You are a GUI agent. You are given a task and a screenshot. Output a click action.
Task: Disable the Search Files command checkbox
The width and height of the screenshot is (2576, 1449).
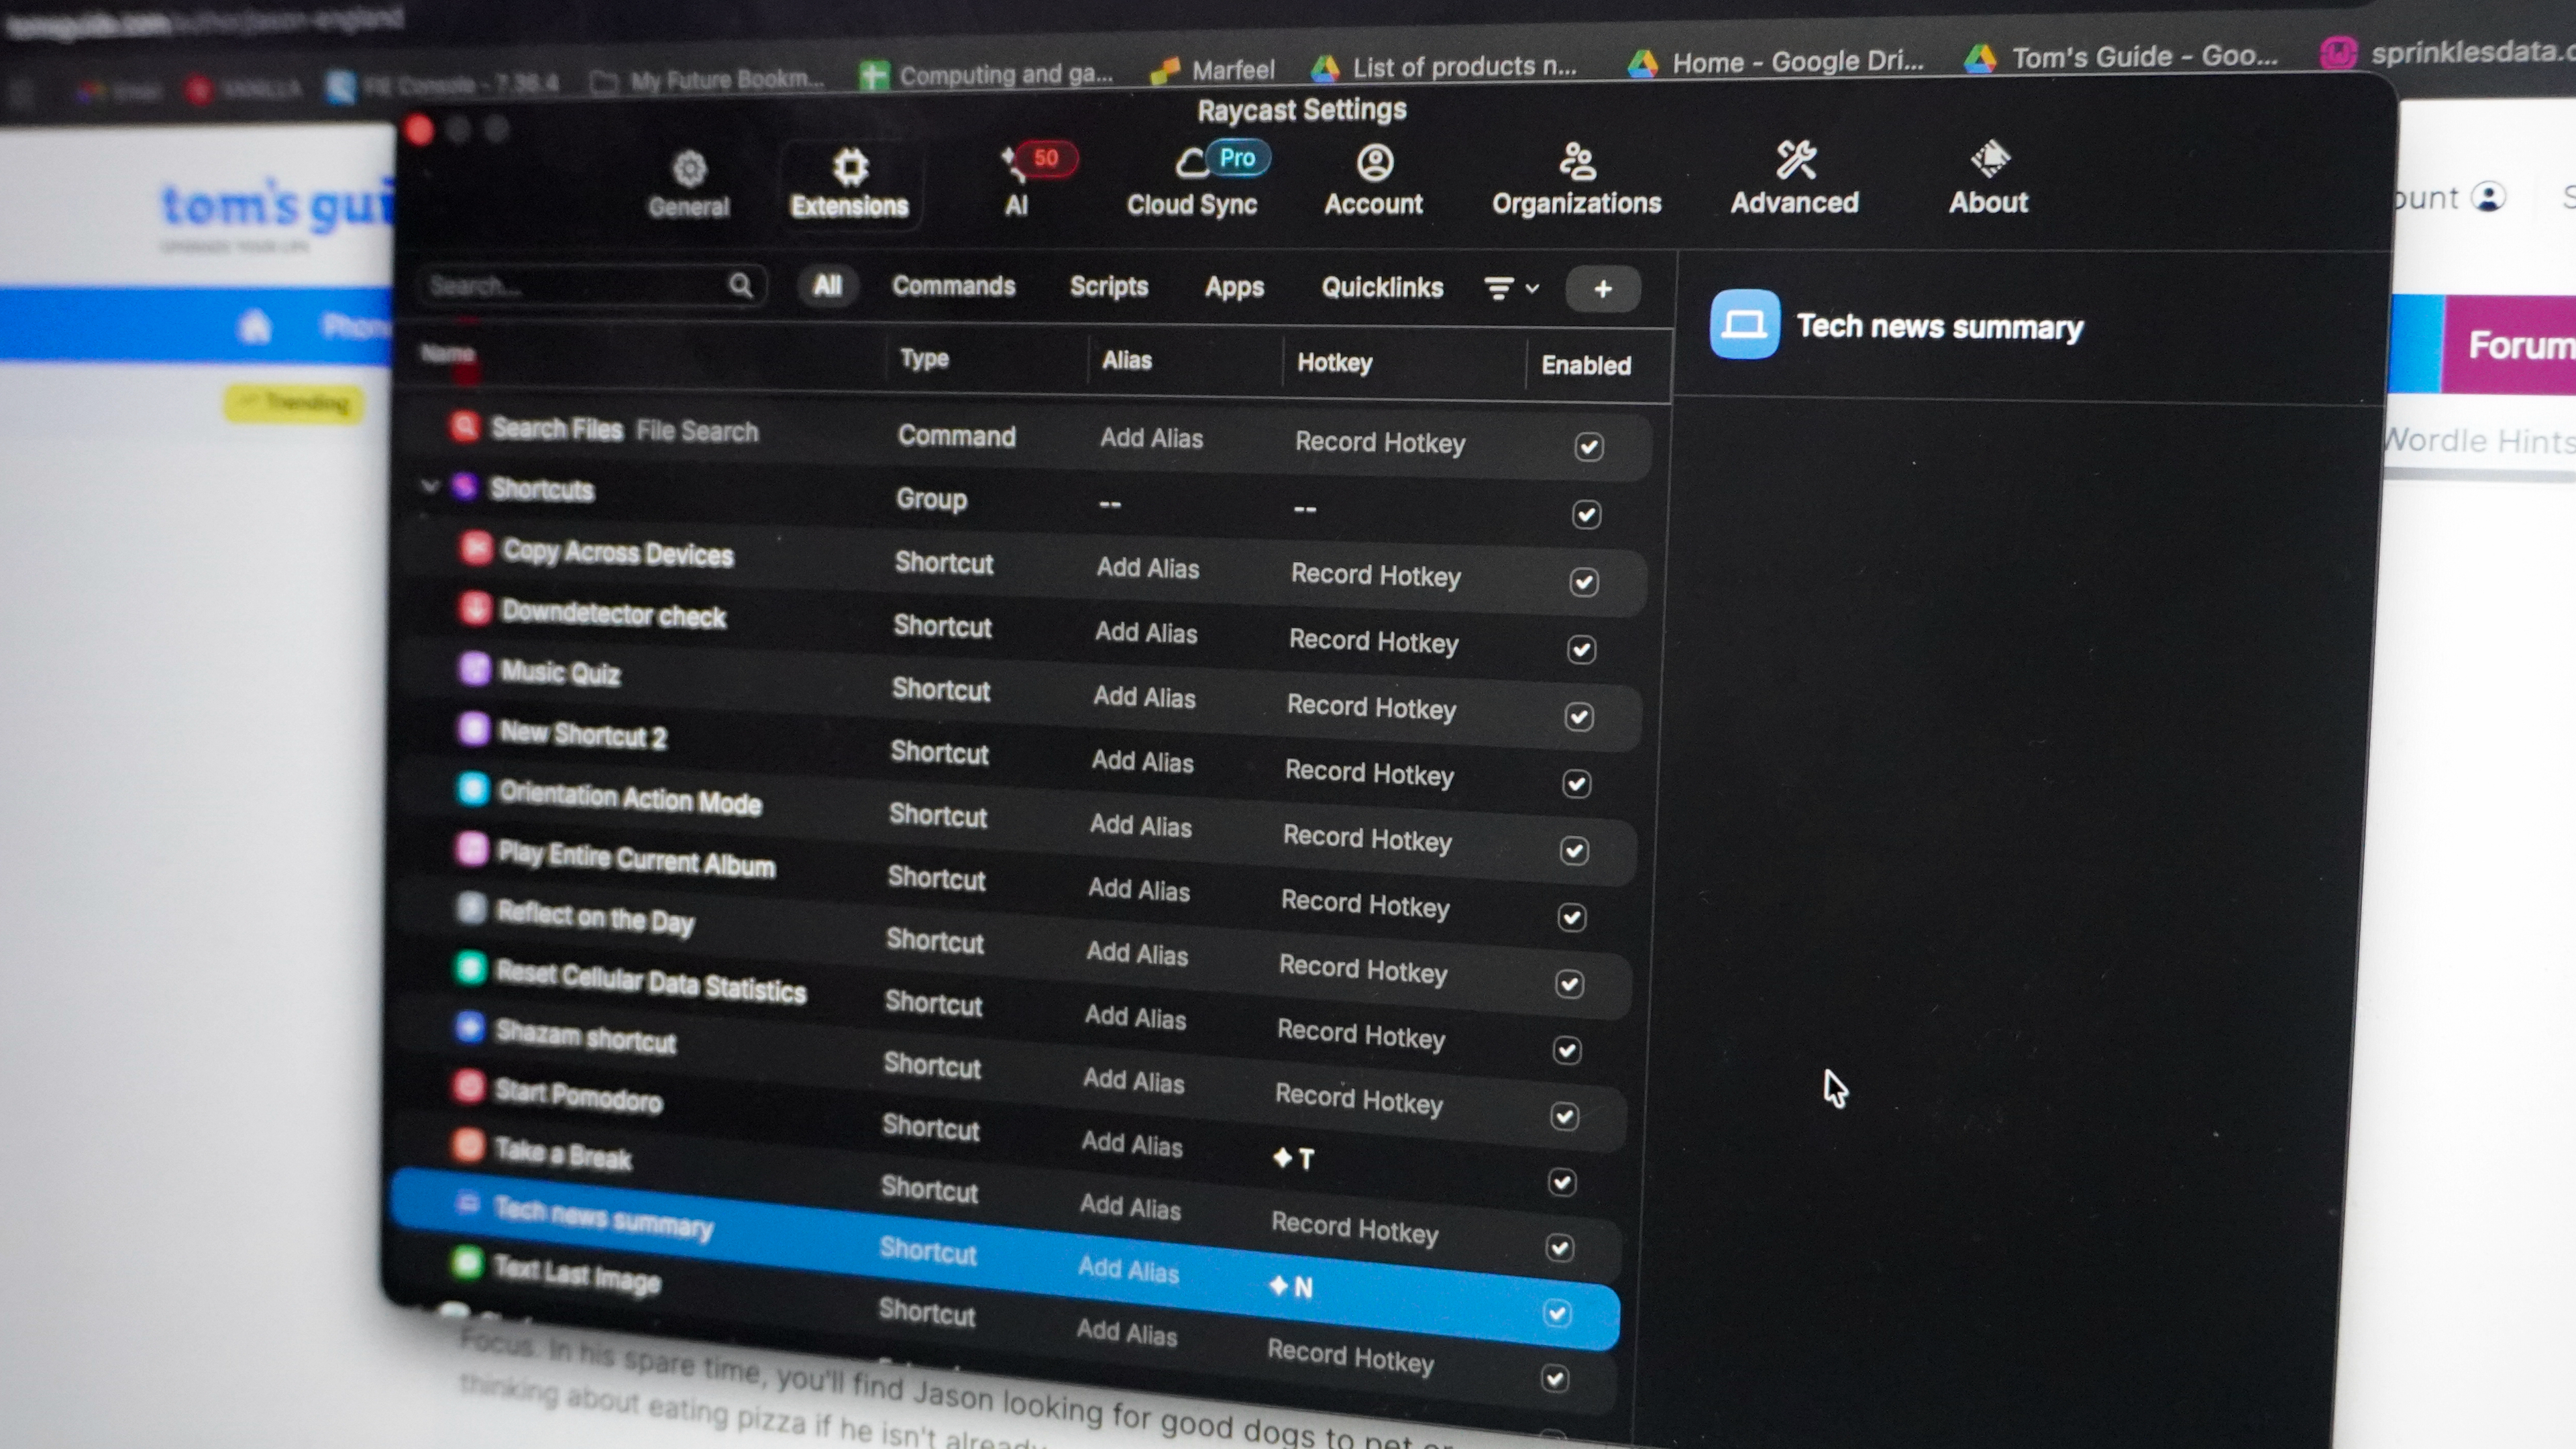[1589, 446]
